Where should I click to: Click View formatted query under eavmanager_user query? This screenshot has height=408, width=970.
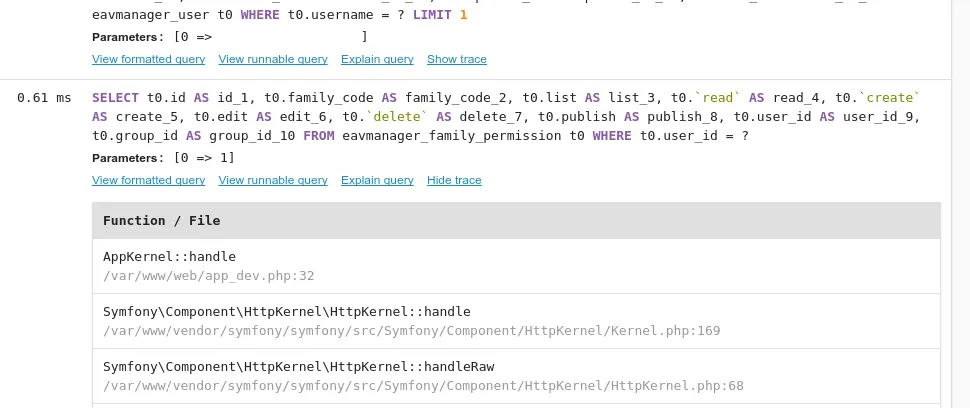(148, 59)
